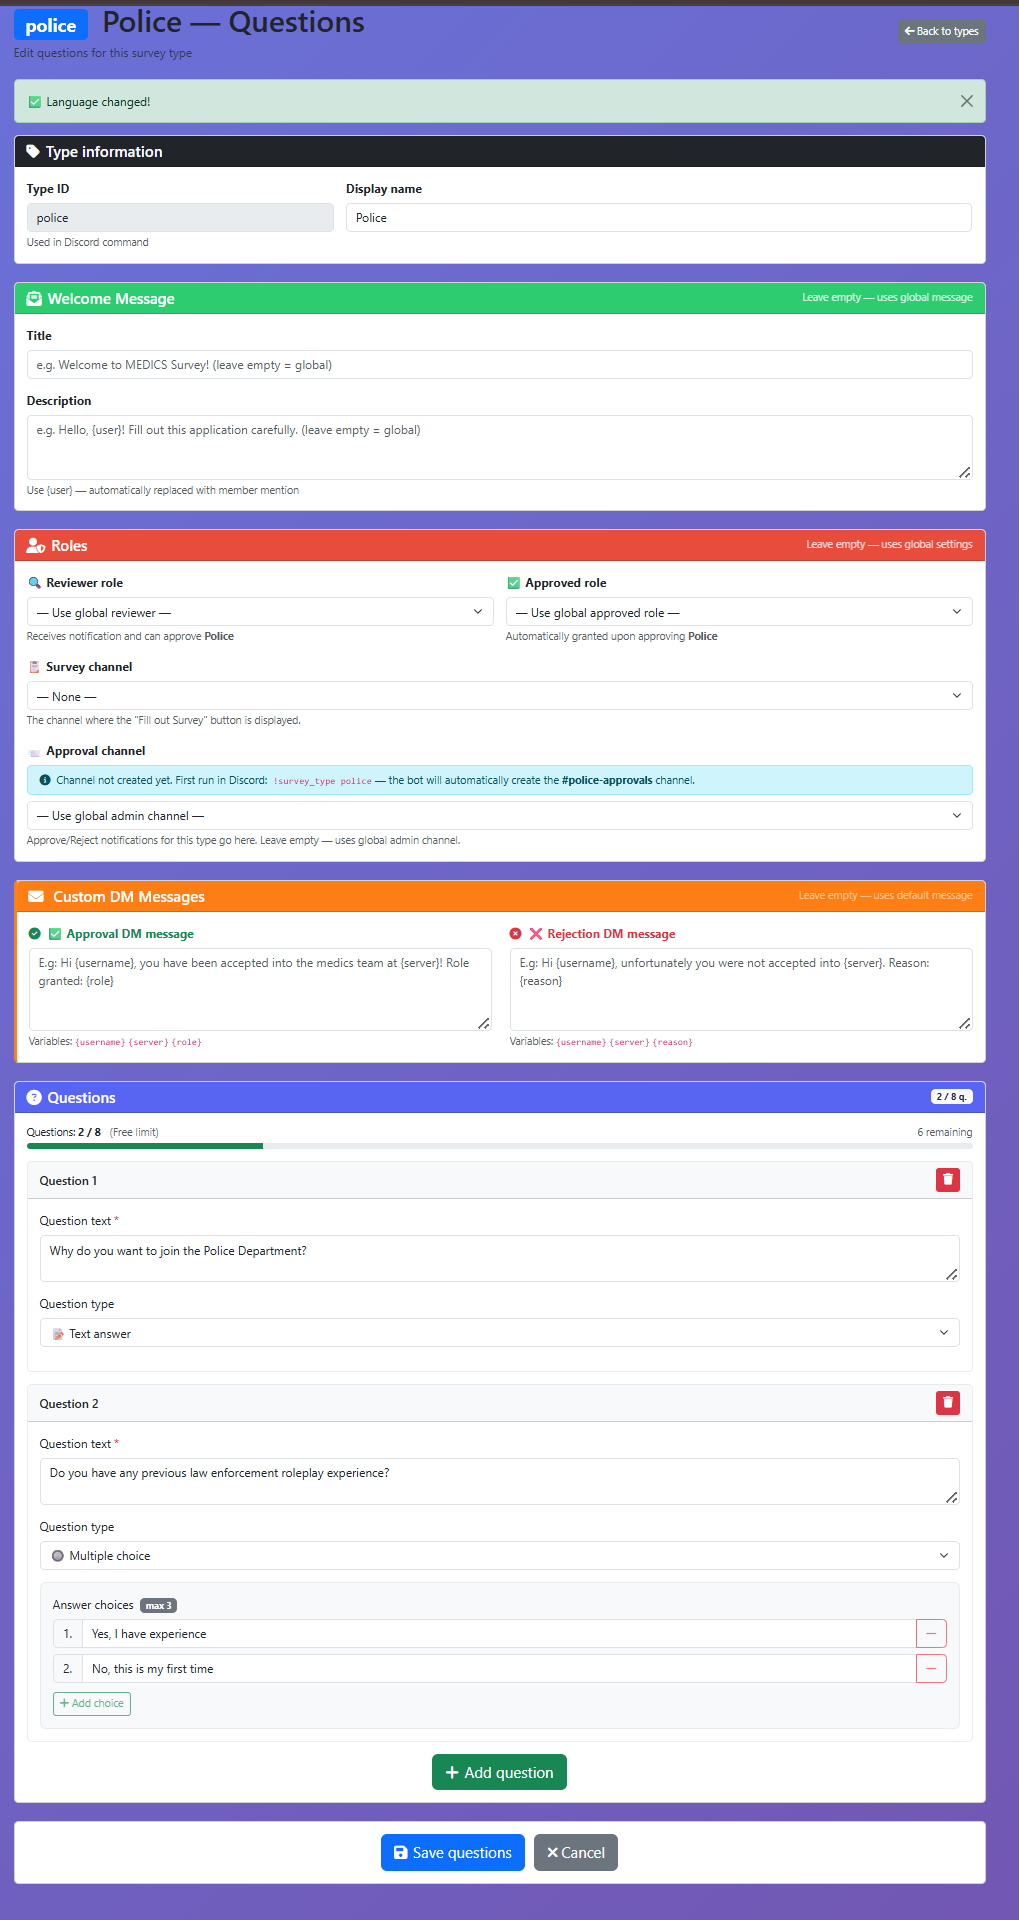Go back using 'Back to types'

[x=941, y=31]
